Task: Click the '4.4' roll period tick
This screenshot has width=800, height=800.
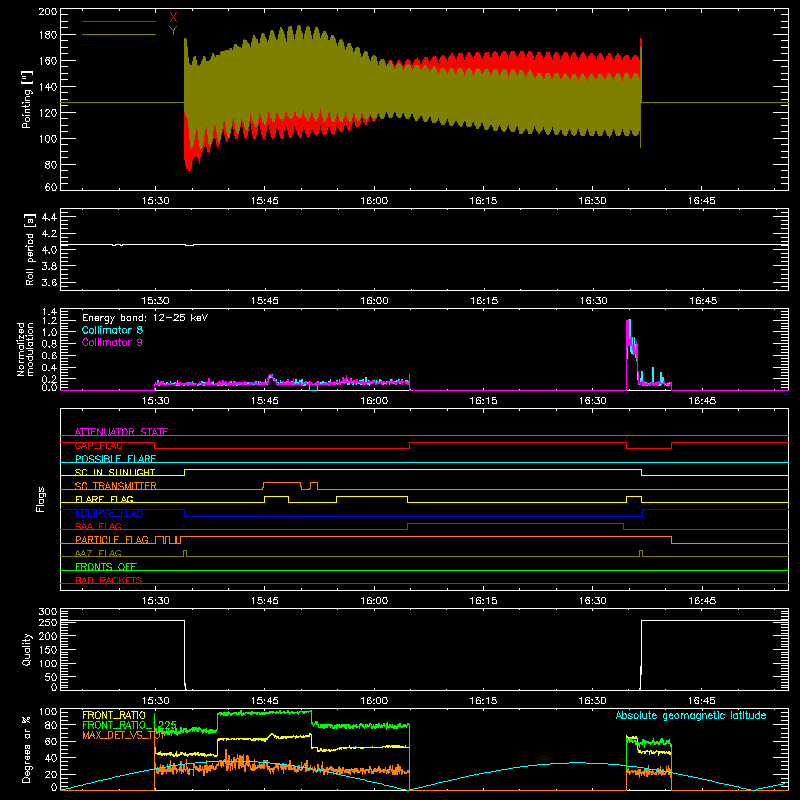Action: click(x=49, y=217)
